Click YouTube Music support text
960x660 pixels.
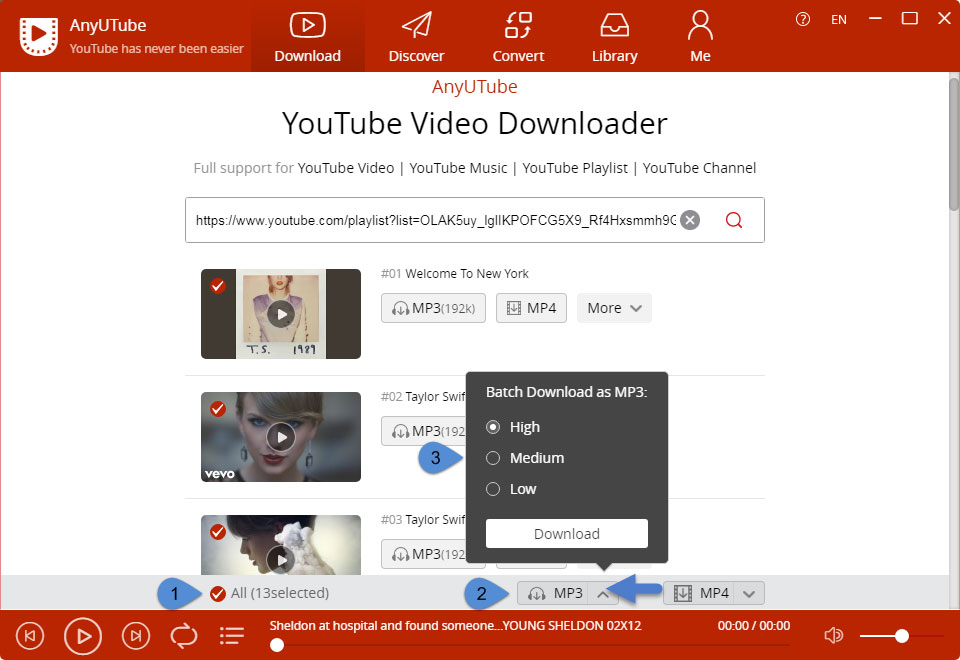click(x=458, y=168)
